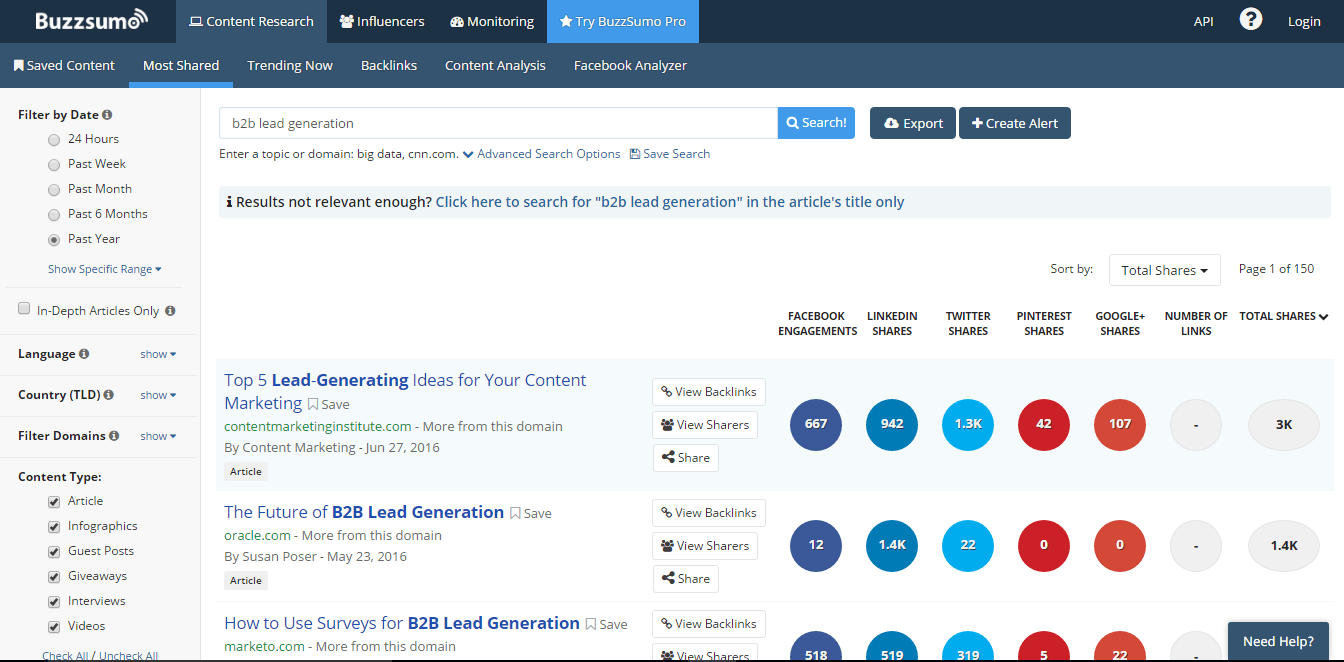Screen dimensions: 1344x662
Task: Click the info icon beside Filter by Date
Action: click(x=107, y=115)
